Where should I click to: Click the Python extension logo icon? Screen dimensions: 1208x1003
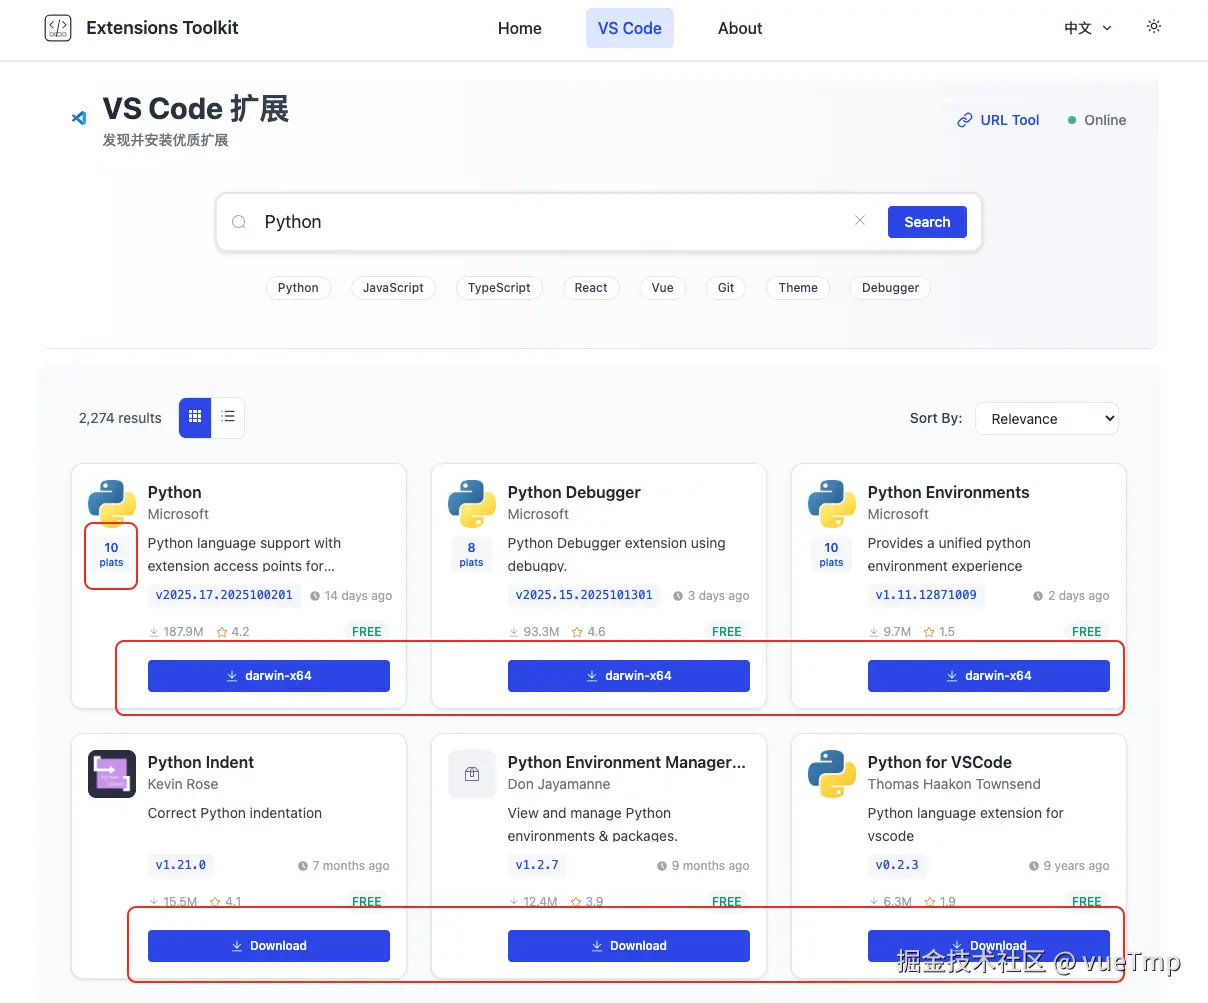point(112,504)
